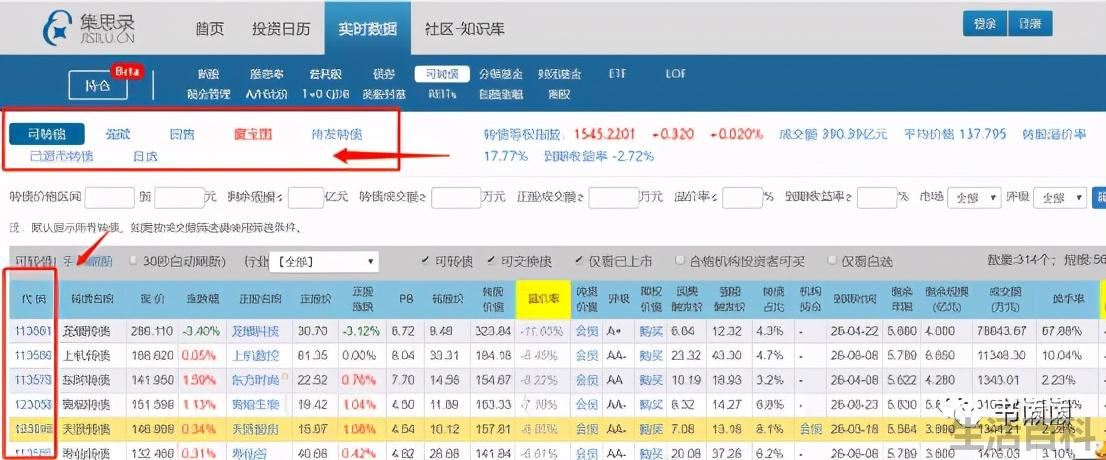Open the 投资日历 navigation item

tap(281, 29)
